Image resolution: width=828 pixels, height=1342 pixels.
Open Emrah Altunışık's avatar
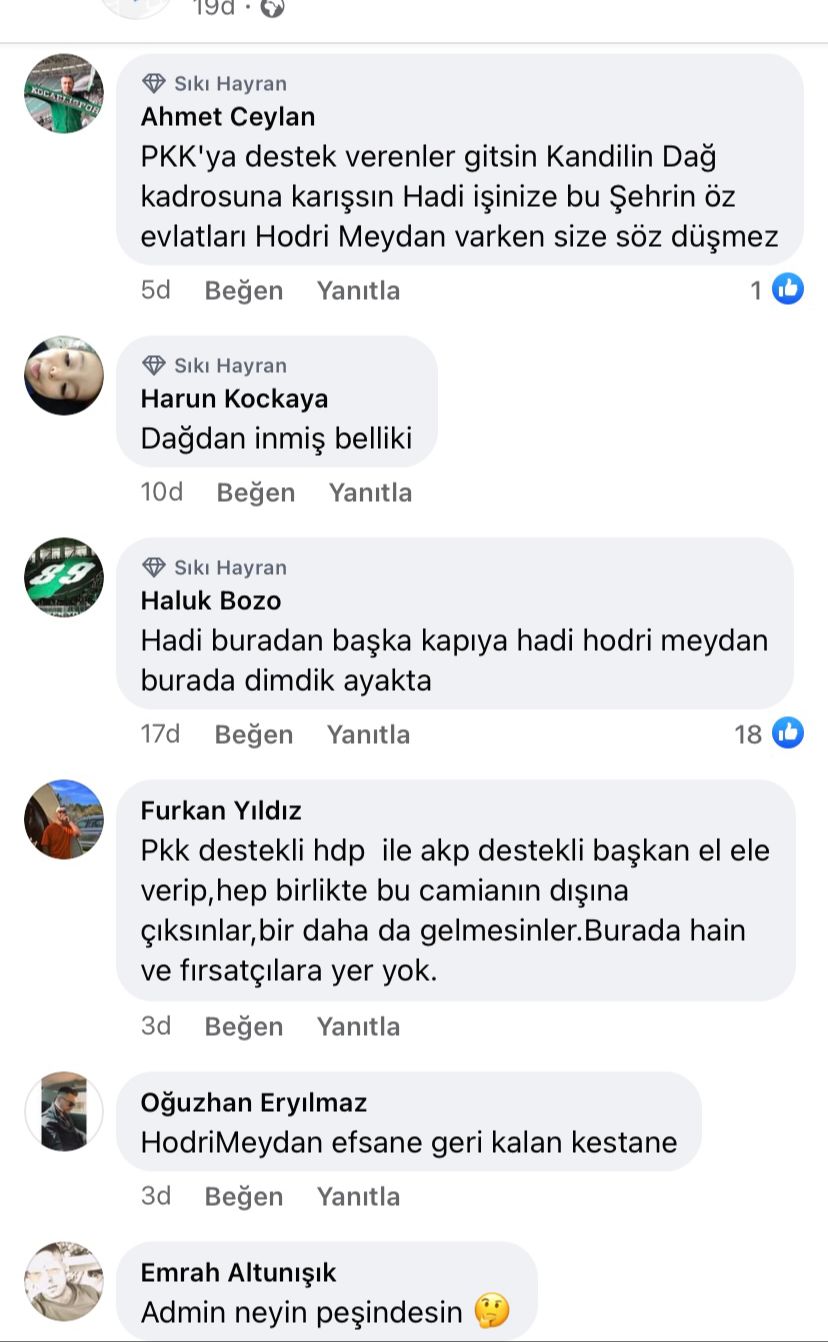tap(64, 1282)
